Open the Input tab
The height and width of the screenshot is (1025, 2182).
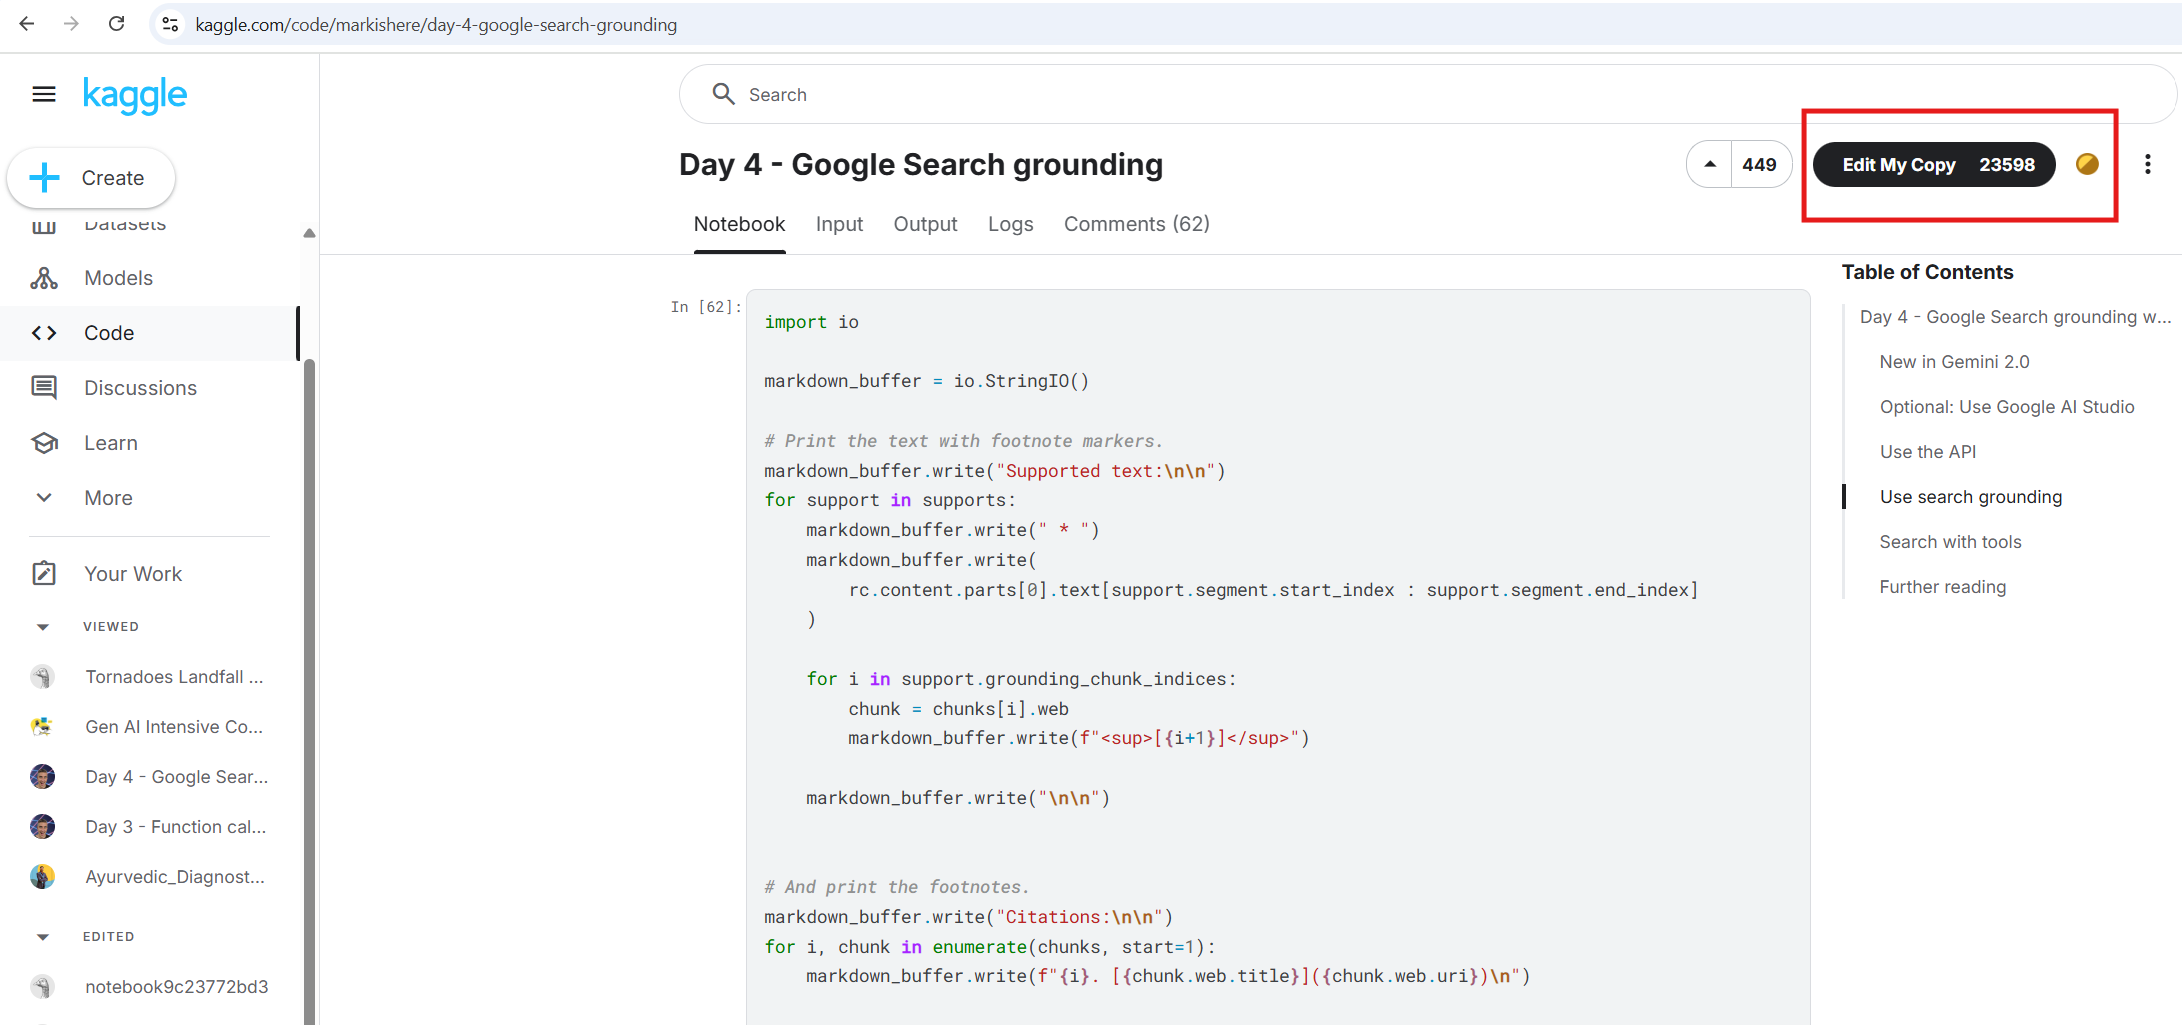tap(839, 224)
